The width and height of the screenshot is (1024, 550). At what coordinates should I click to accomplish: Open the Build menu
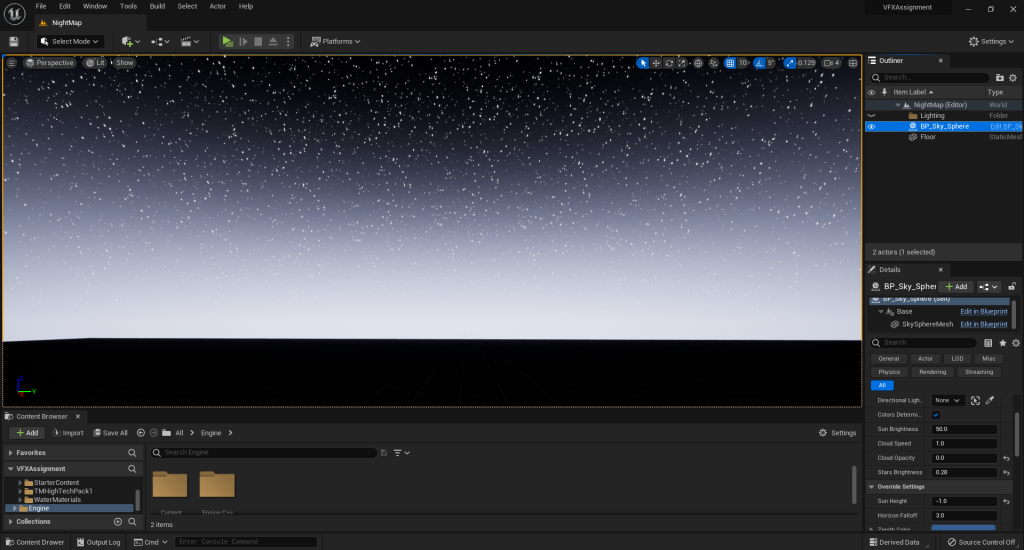coord(157,6)
